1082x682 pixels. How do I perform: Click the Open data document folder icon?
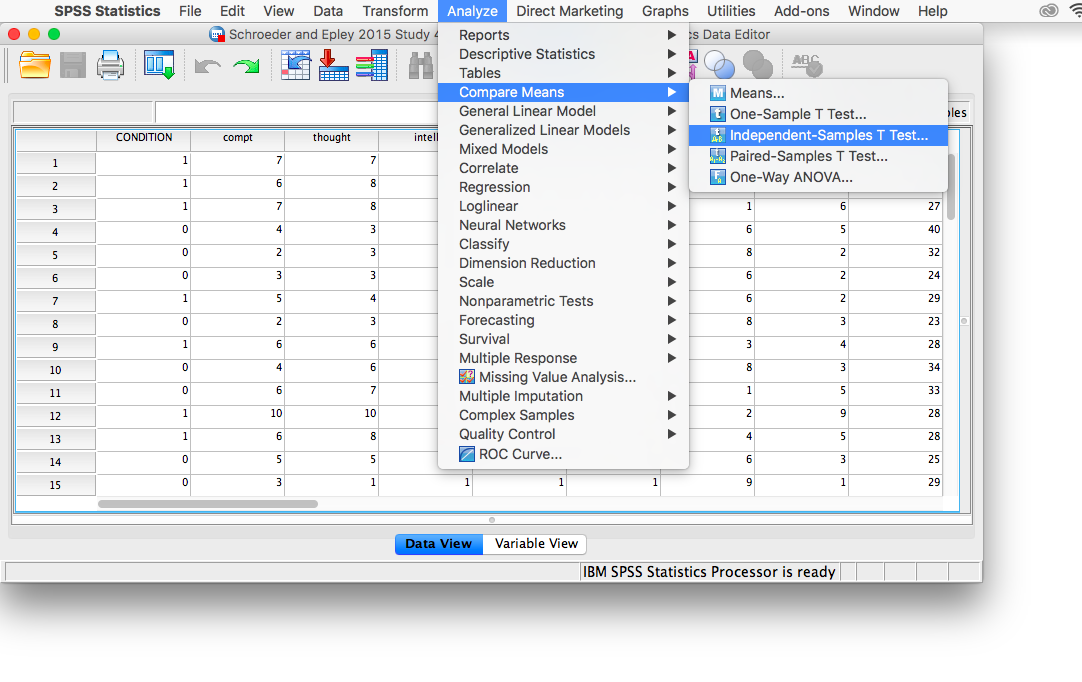[35, 66]
